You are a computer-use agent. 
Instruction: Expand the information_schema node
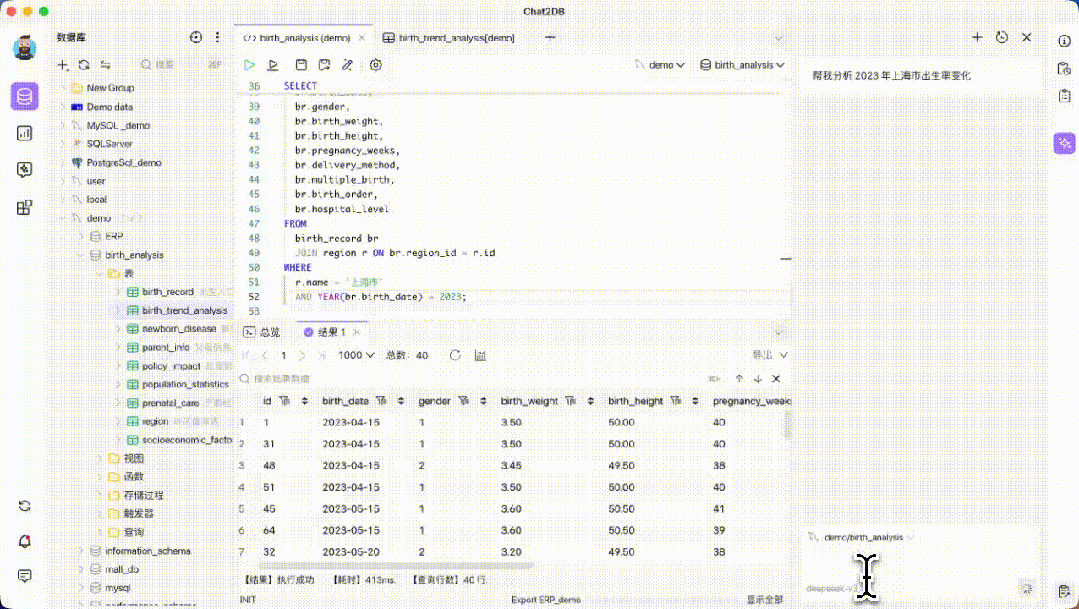pyautogui.click(x=81, y=551)
